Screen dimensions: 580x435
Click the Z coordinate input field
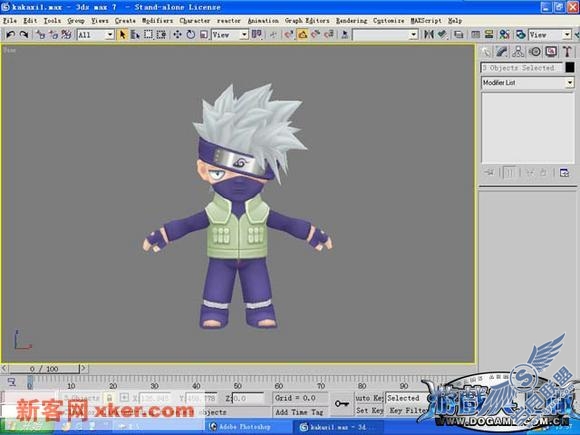(247, 398)
